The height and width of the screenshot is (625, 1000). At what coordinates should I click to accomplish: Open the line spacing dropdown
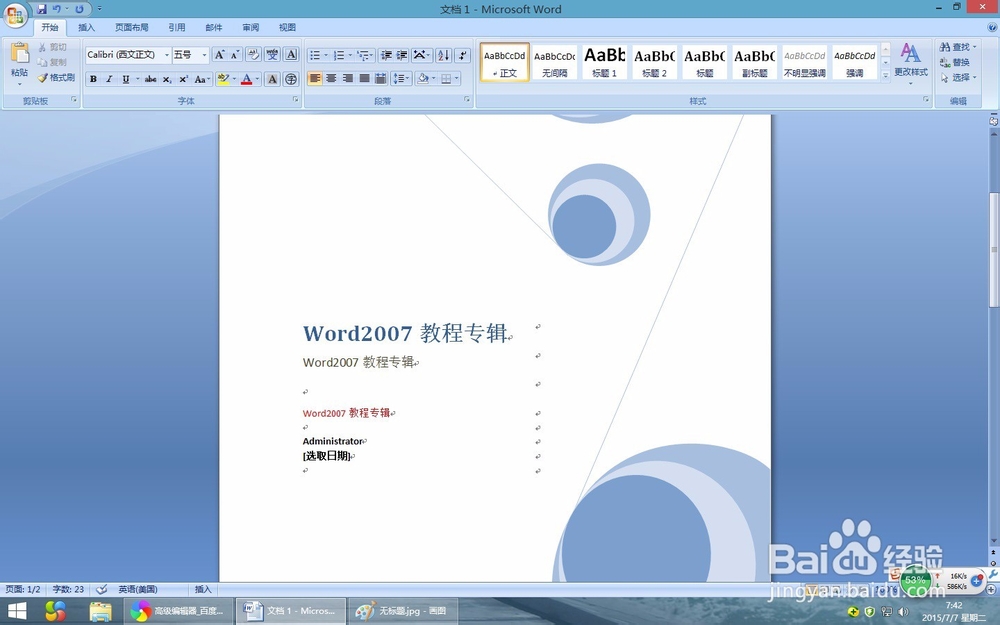pos(401,78)
